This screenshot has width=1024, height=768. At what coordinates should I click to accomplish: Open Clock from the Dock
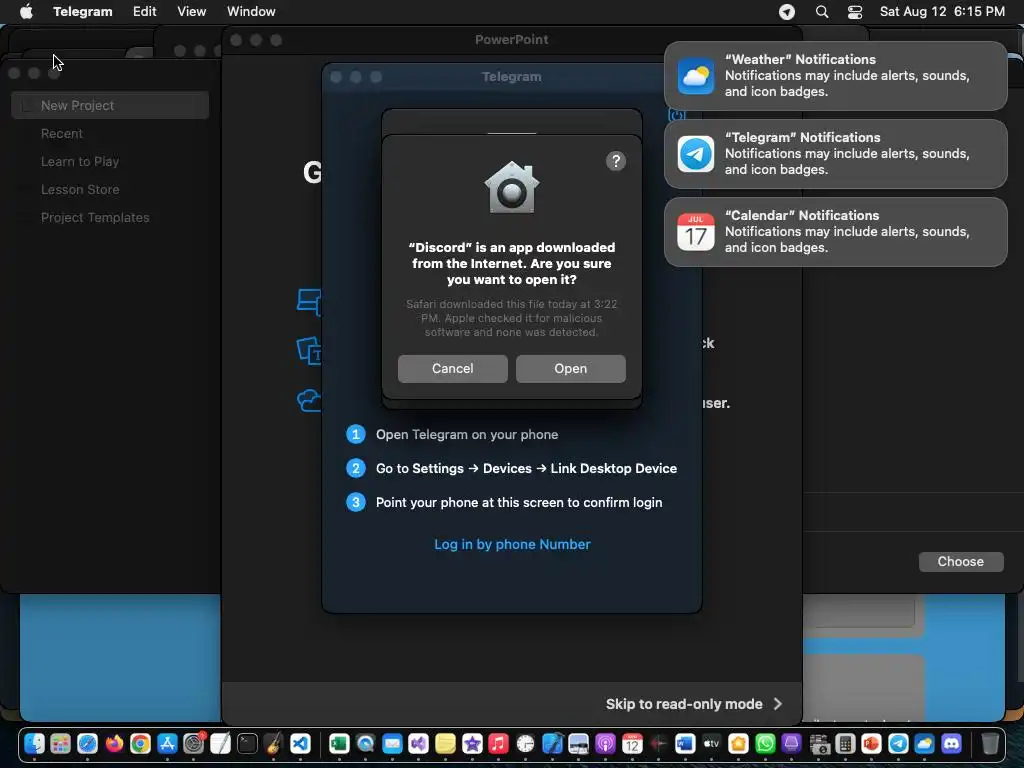tap(525, 743)
